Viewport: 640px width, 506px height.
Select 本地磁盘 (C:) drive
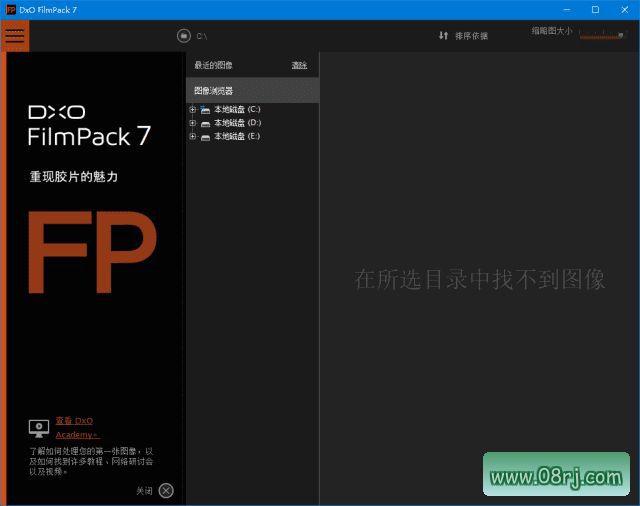pyautogui.click(x=237, y=109)
